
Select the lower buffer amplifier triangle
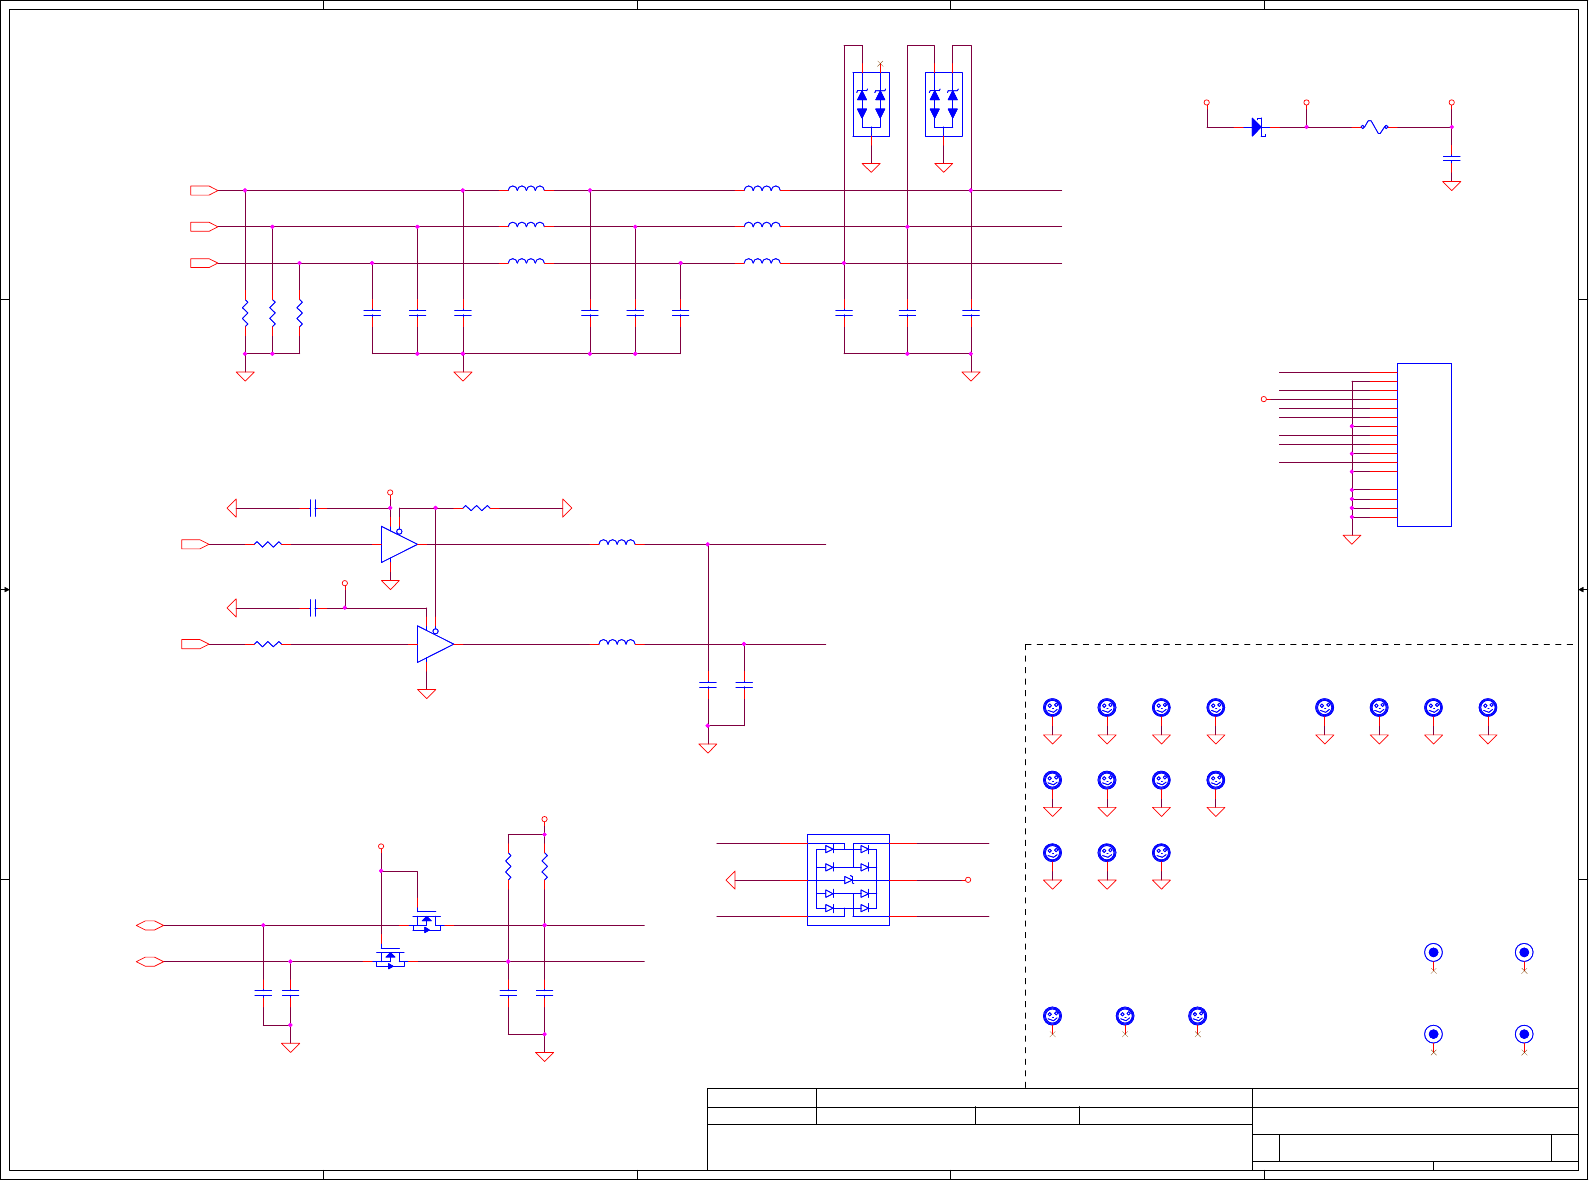(435, 644)
